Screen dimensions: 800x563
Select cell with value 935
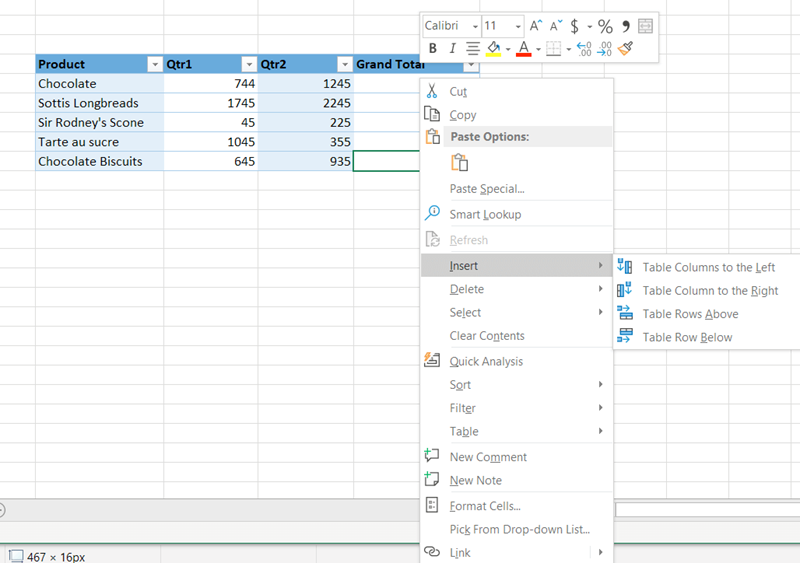(x=306, y=161)
